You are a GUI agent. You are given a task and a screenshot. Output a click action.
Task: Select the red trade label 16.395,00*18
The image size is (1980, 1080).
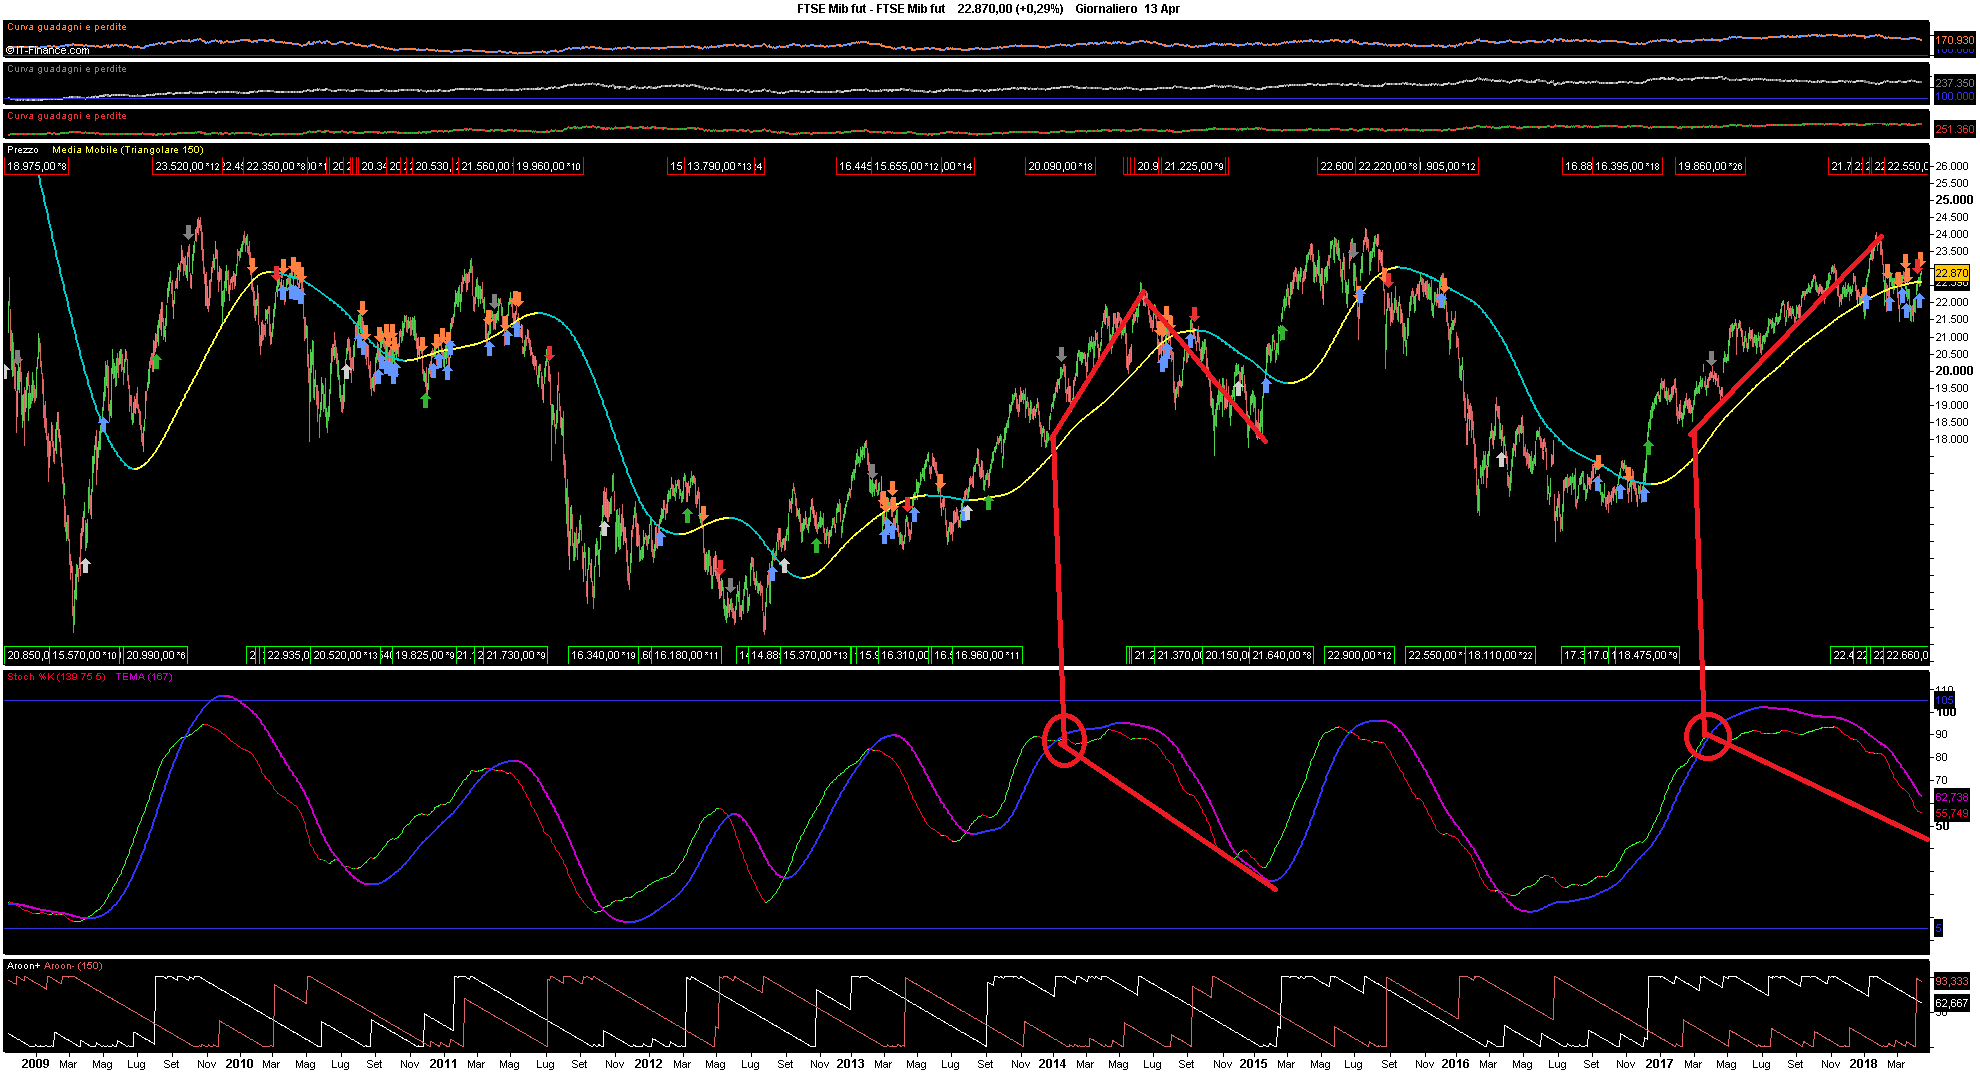1628,167
